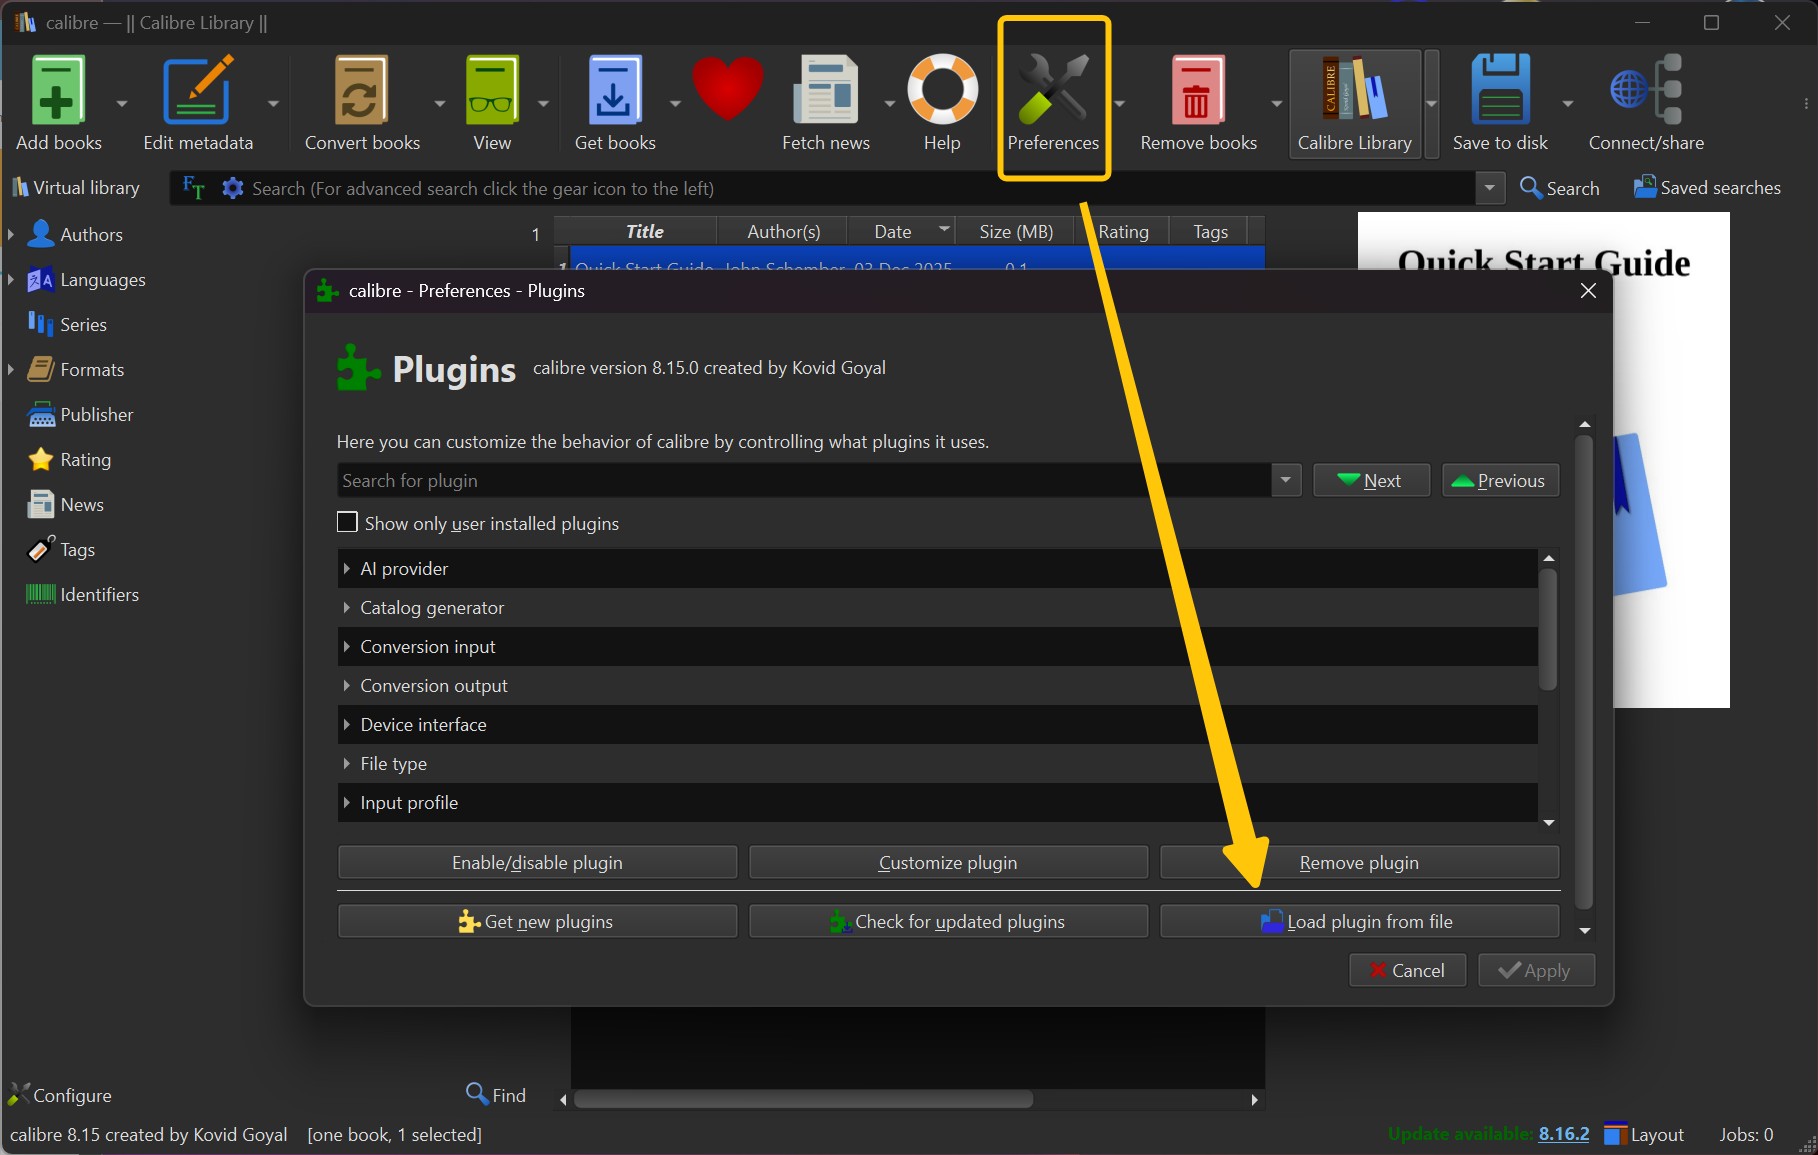This screenshot has width=1818, height=1155.
Task: Click the search input field
Action: [x=800, y=188]
